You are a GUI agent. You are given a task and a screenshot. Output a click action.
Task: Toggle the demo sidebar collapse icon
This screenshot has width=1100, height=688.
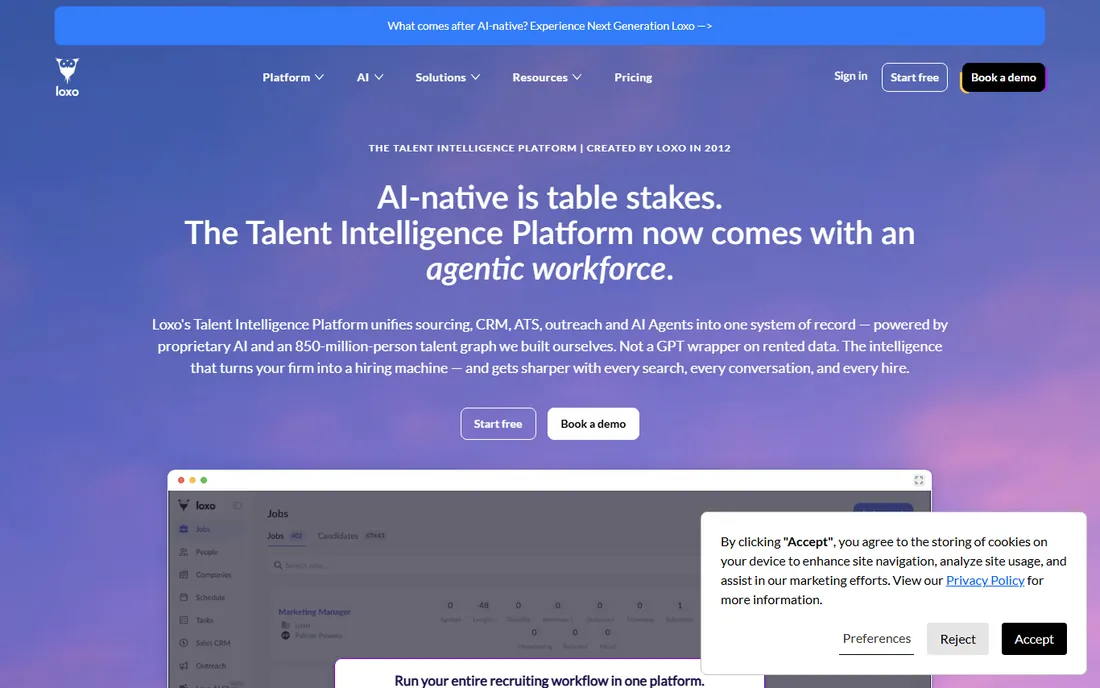(x=237, y=506)
